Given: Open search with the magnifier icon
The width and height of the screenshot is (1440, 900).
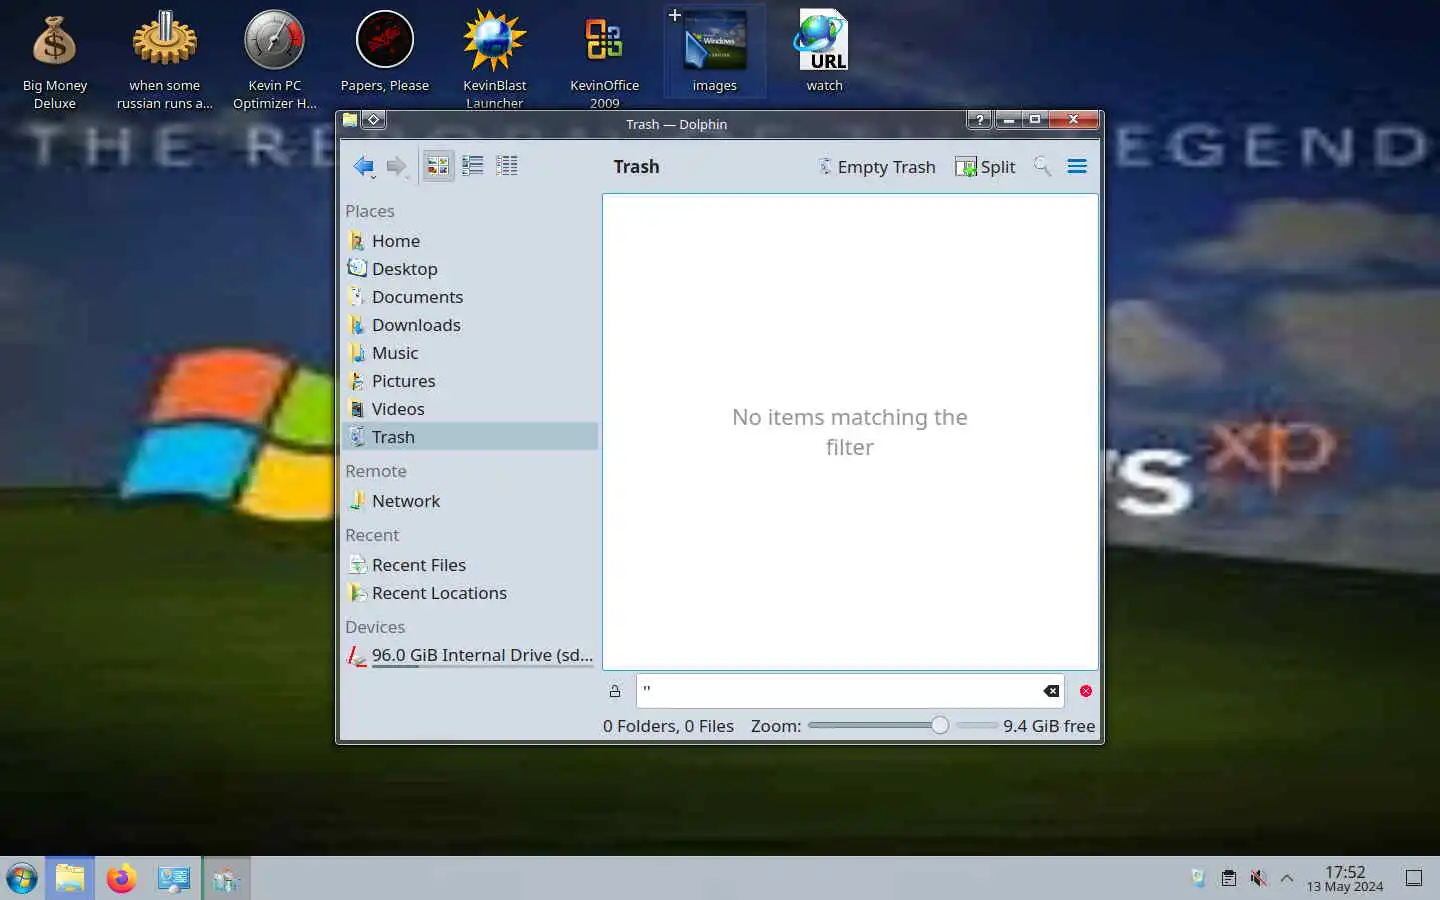Looking at the screenshot, I should coord(1042,166).
